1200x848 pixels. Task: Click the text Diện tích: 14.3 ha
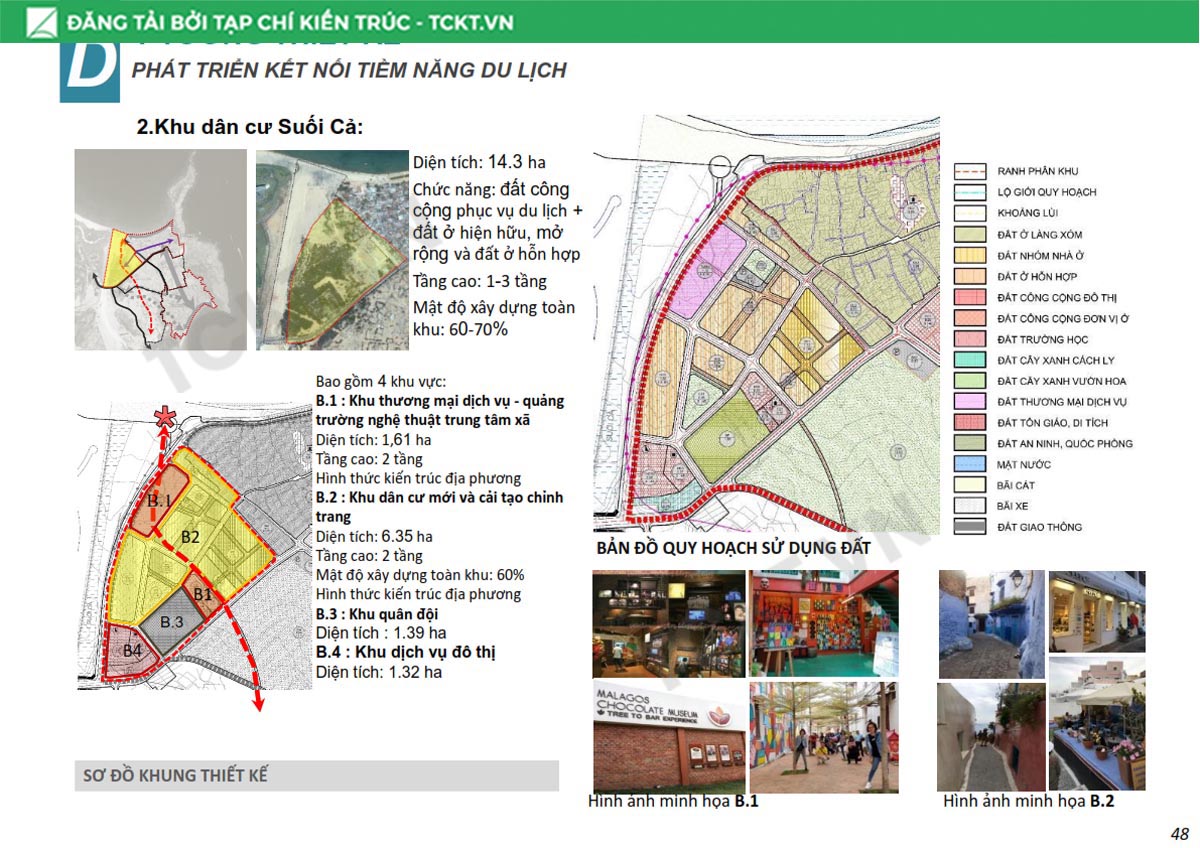479,162
